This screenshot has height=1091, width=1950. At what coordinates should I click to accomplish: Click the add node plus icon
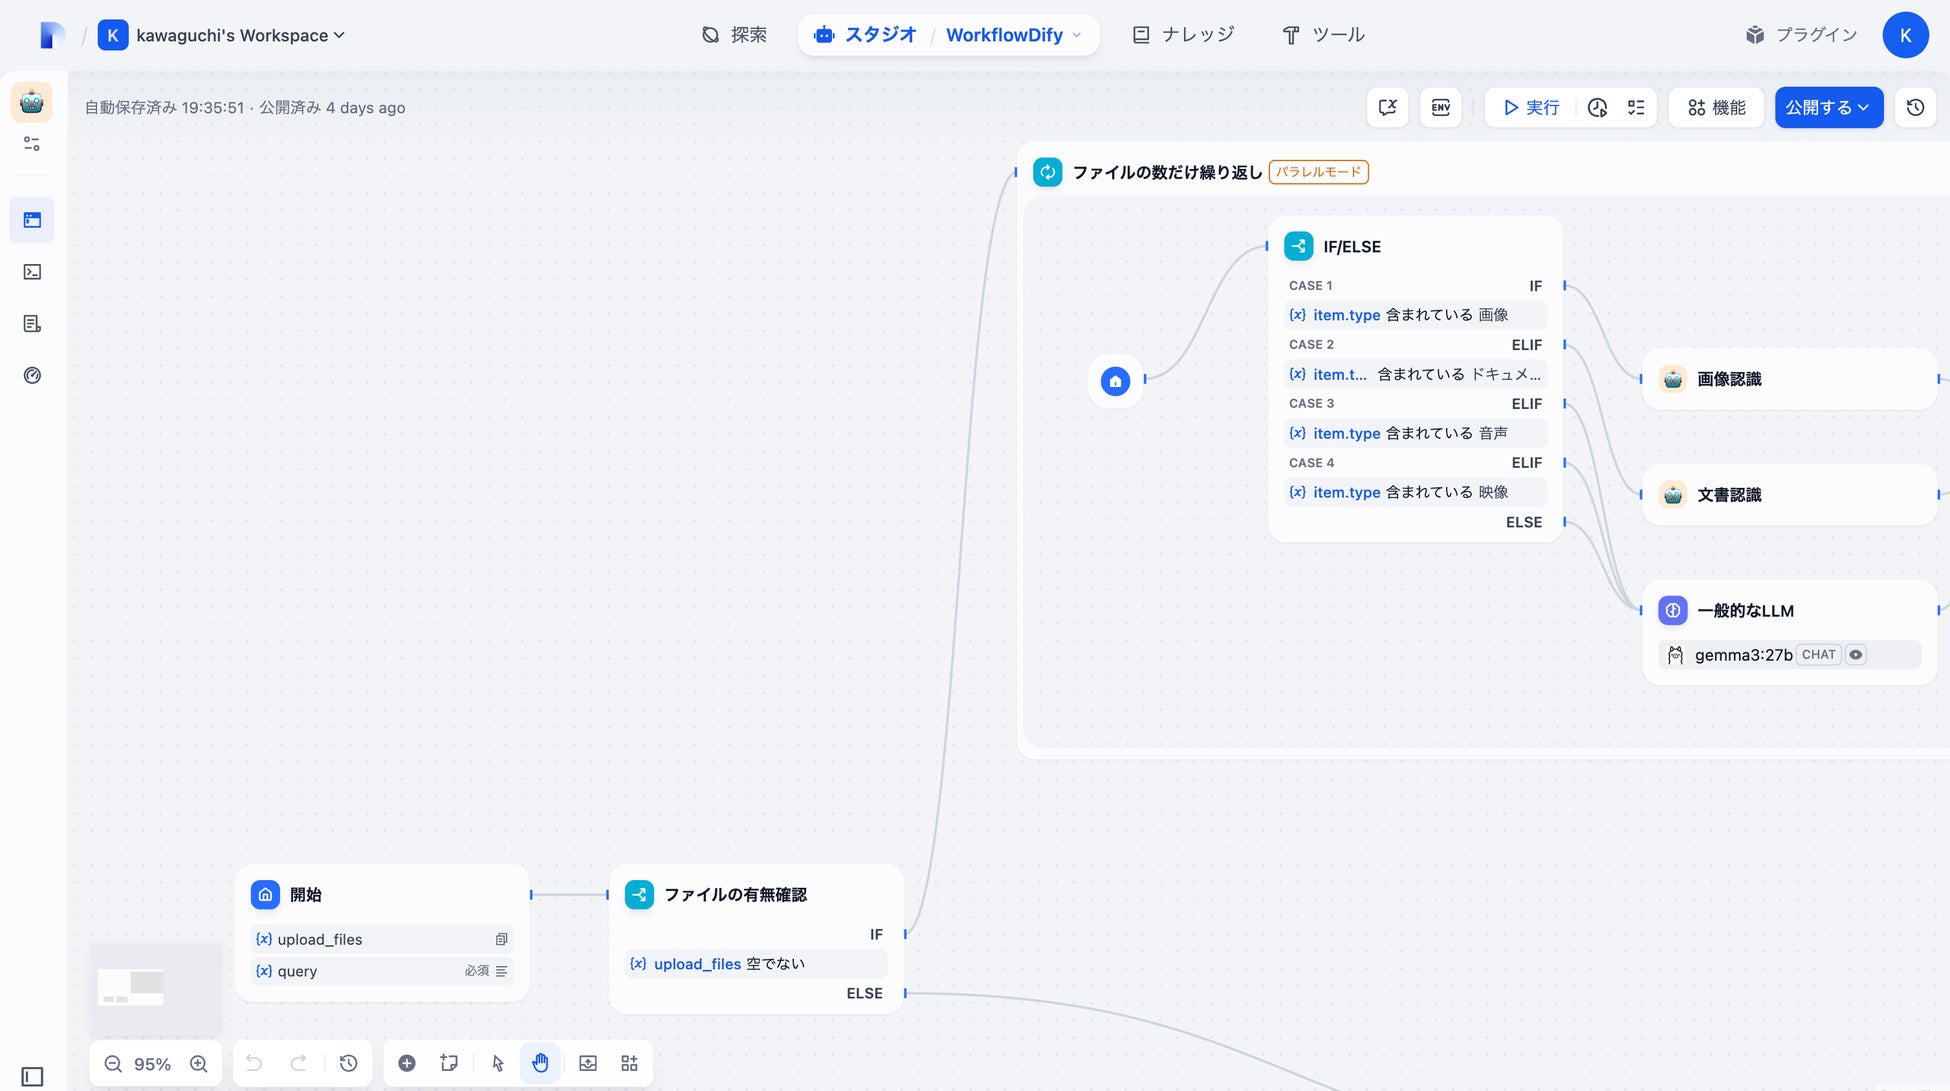click(x=407, y=1063)
